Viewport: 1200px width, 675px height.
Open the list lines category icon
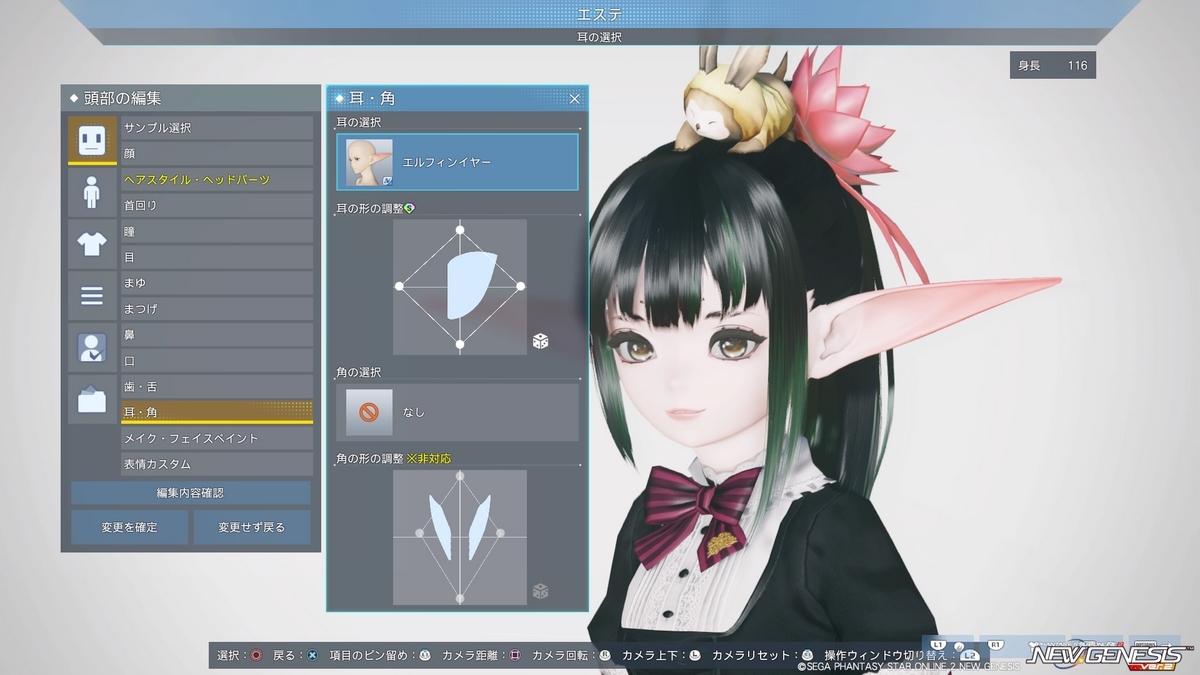tap(92, 295)
